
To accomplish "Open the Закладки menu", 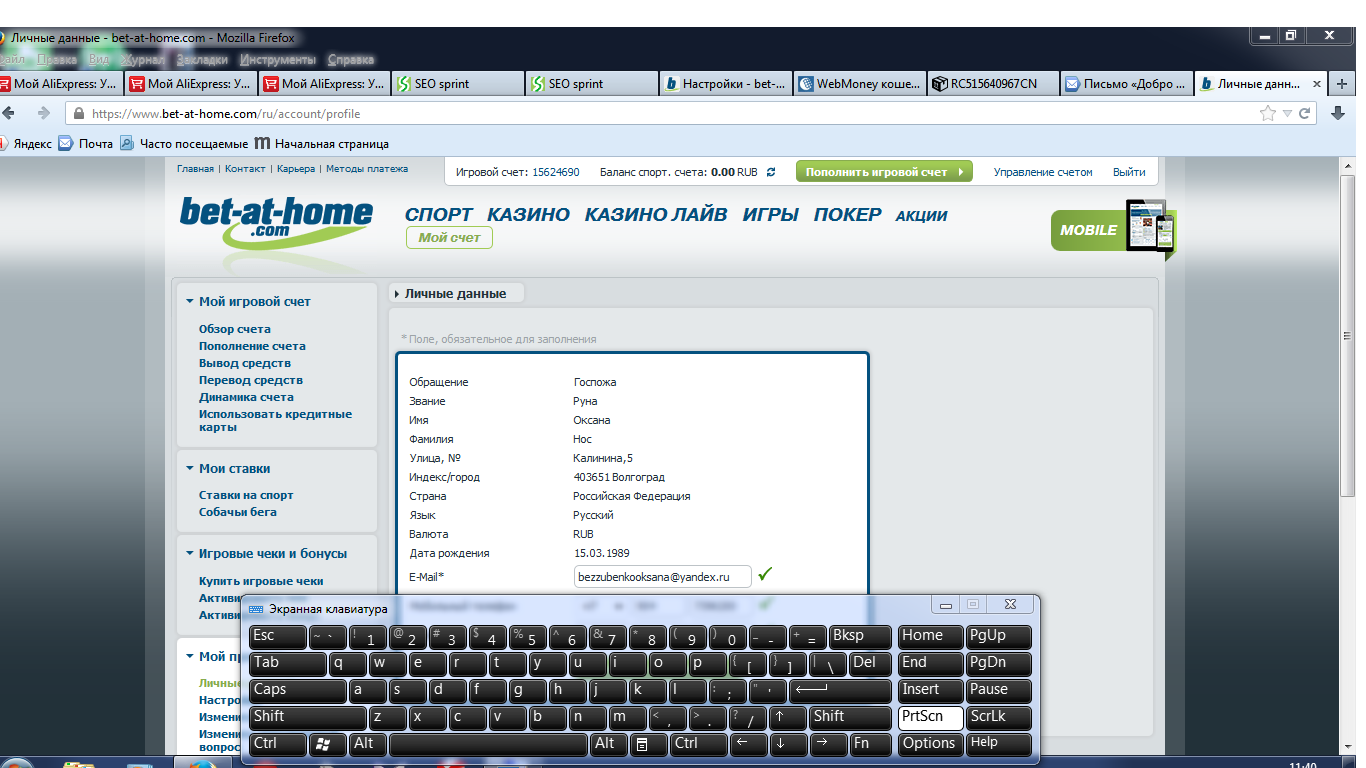I will click(202, 60).
